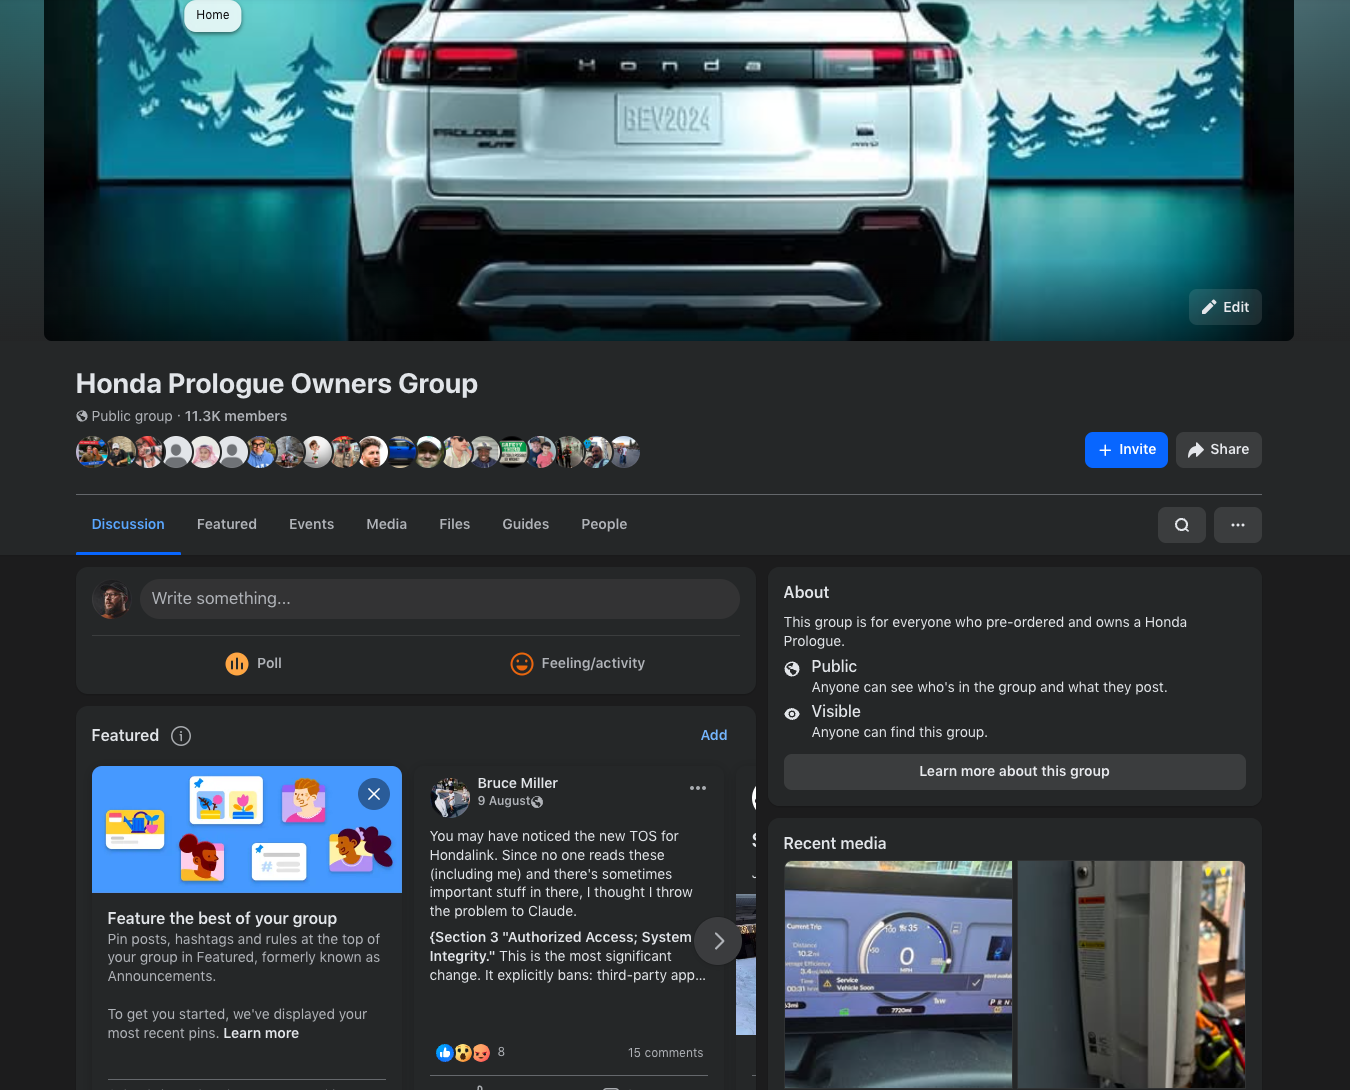Open the group cover photo
1350x1090 pixels.
pyautogui.click(x=669, y=170)
